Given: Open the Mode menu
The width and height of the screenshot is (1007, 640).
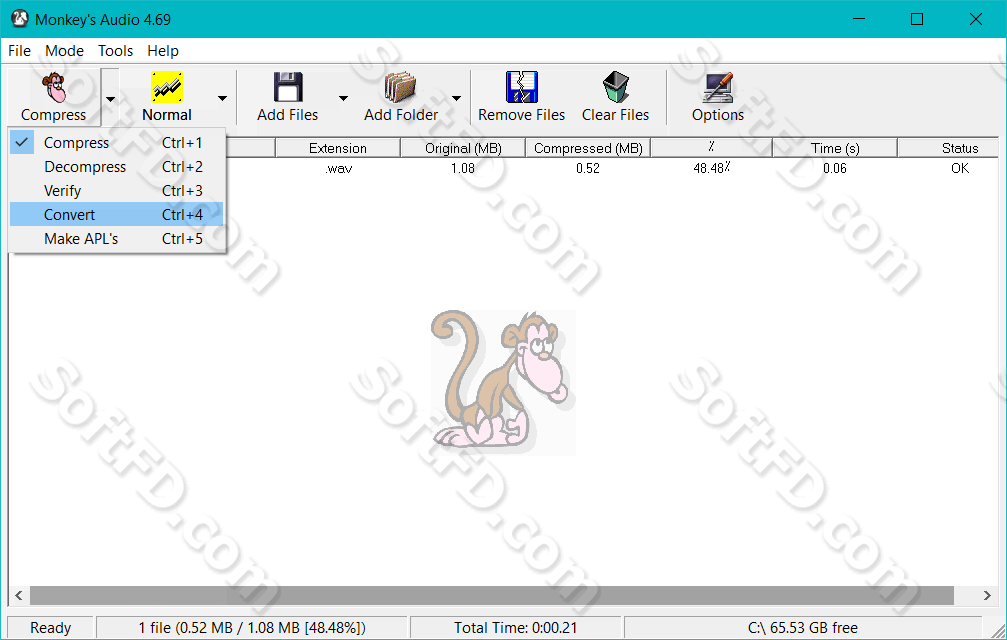Looking at the screenshot, I should [64, 51].
